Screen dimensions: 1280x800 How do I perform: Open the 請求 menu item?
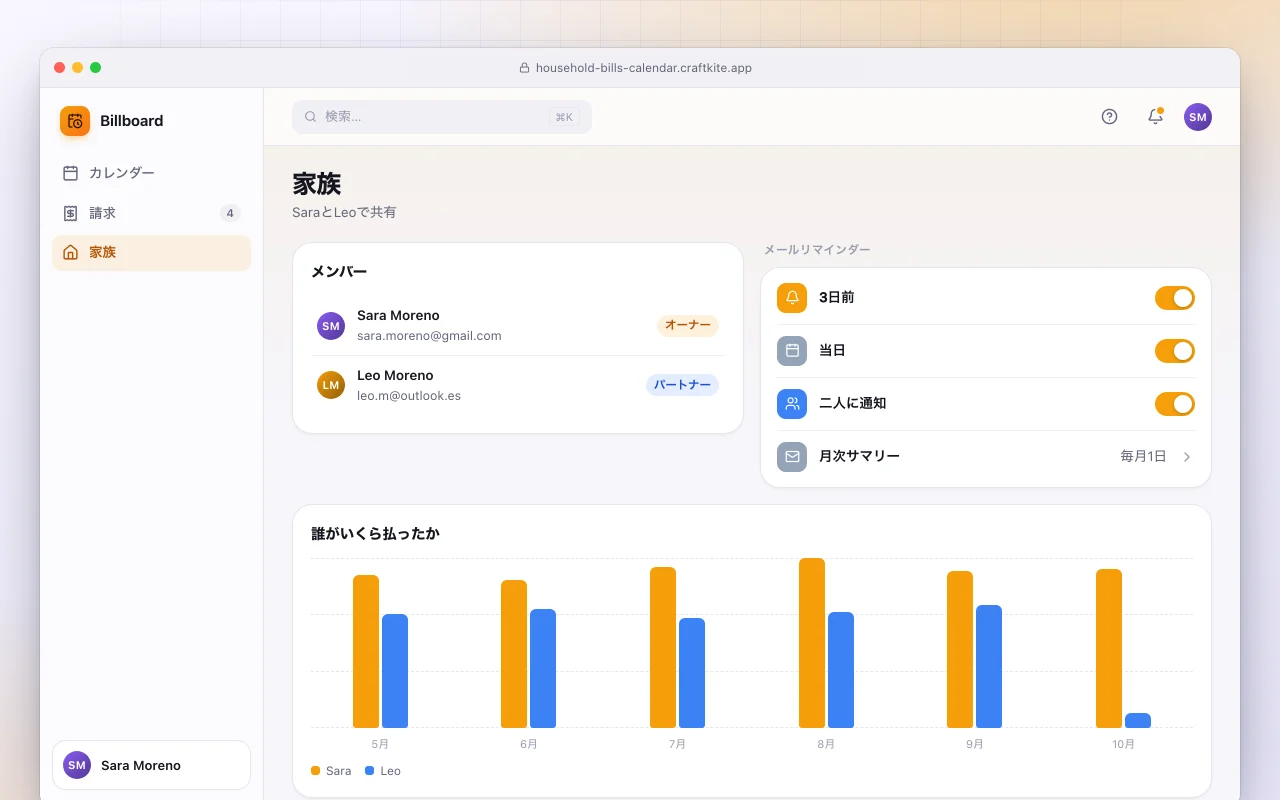click(151, 213)
